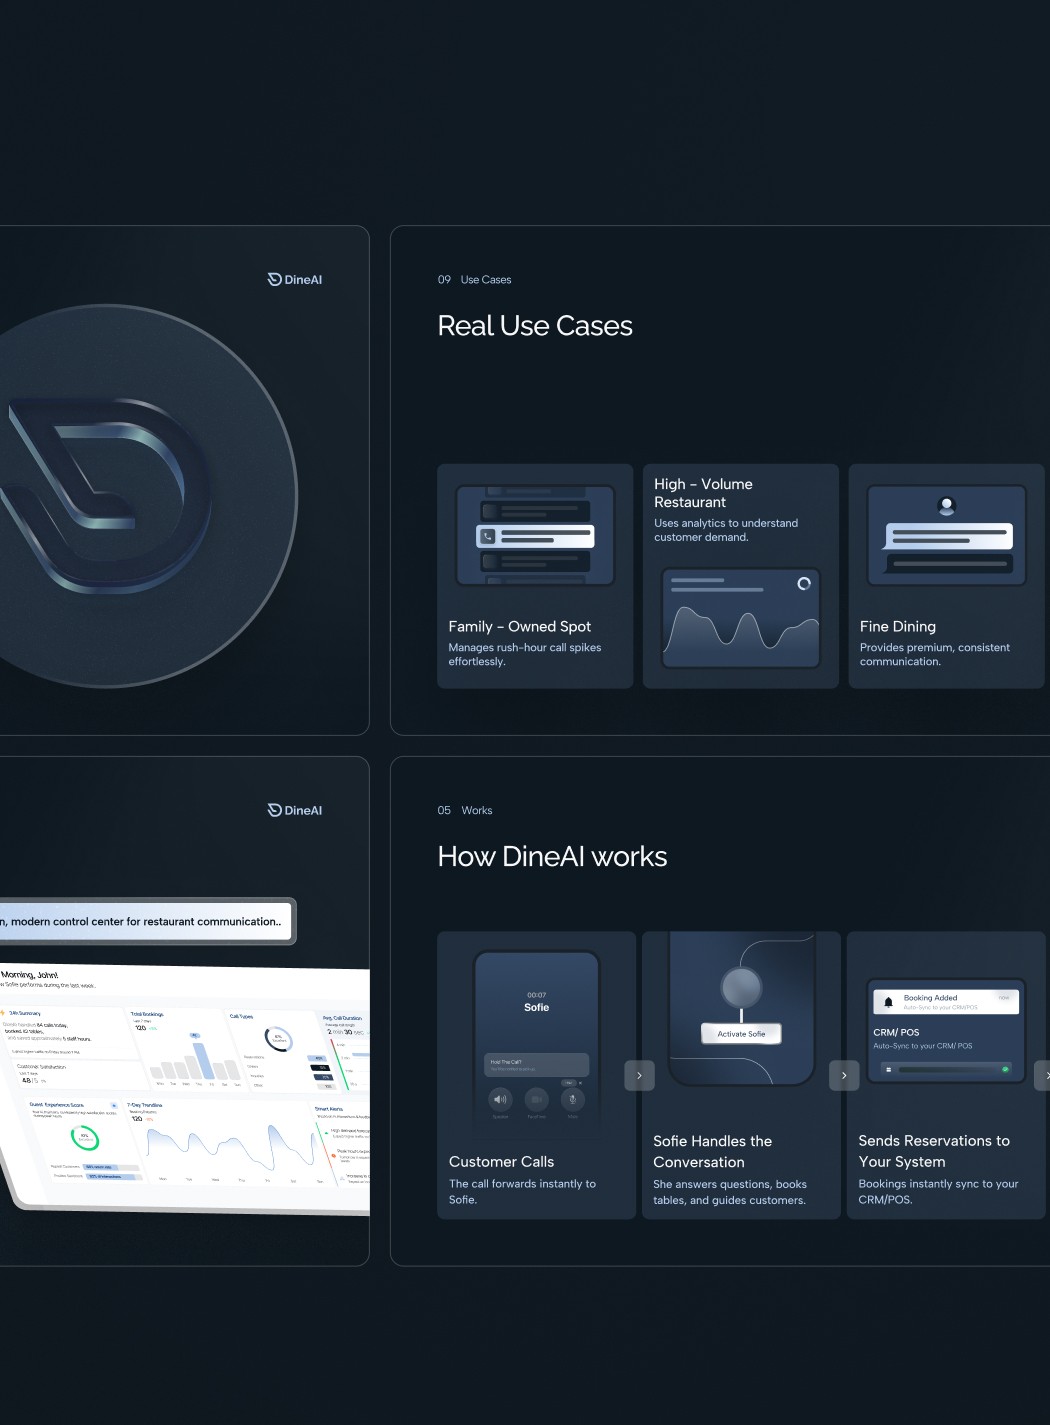Viewport: 1050px width, 1425px height.
Task: Click the round knob above Activate Sofie
Action: [742, 988]
